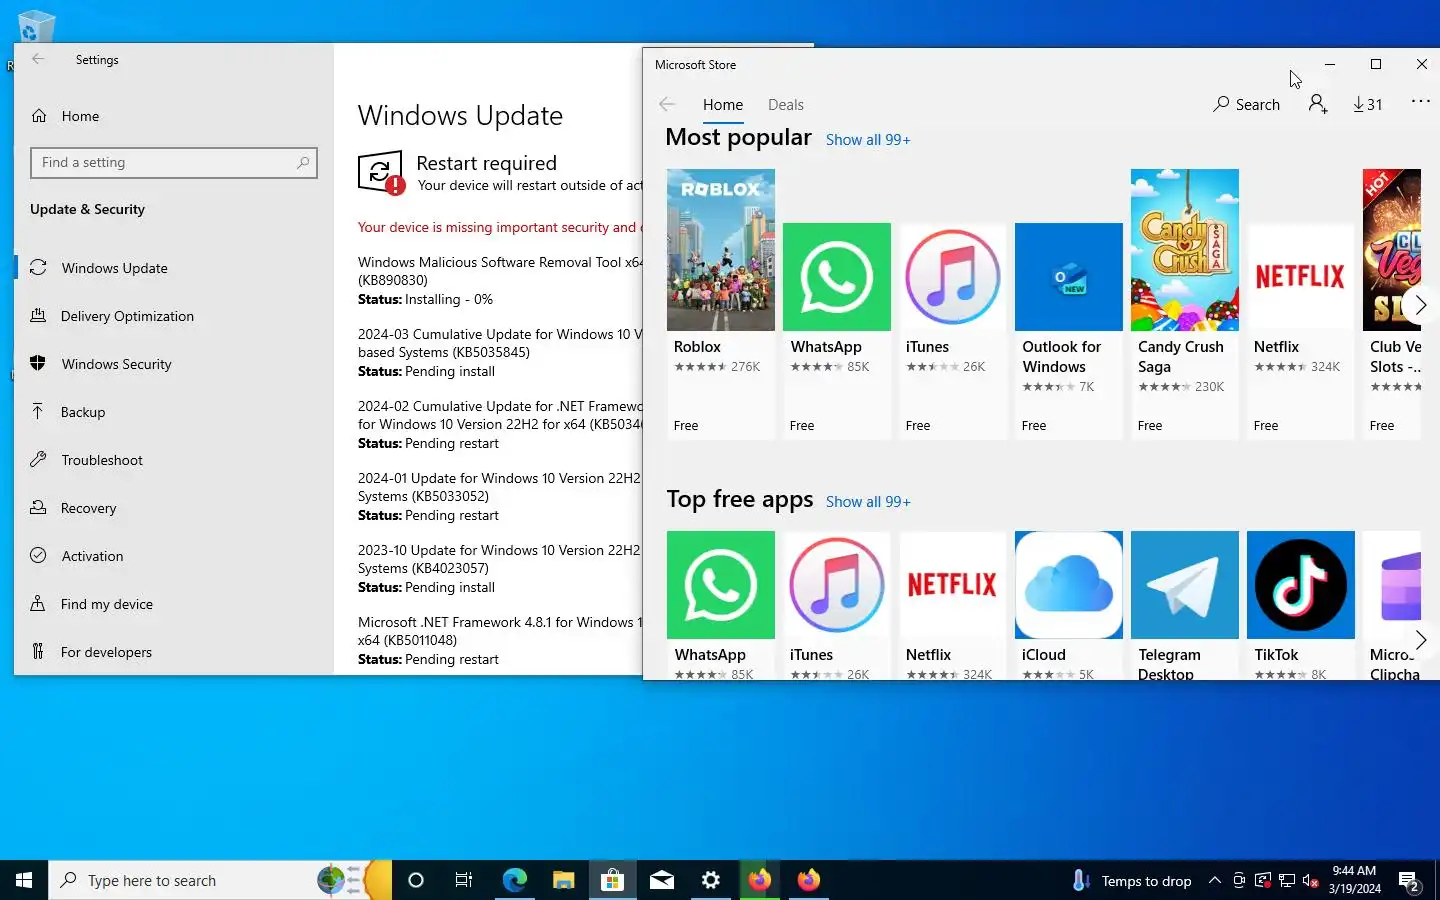Open Candy Crush Saga app tile
This screenshot has width=1440, height=900.
click(x=1184, y=304)
